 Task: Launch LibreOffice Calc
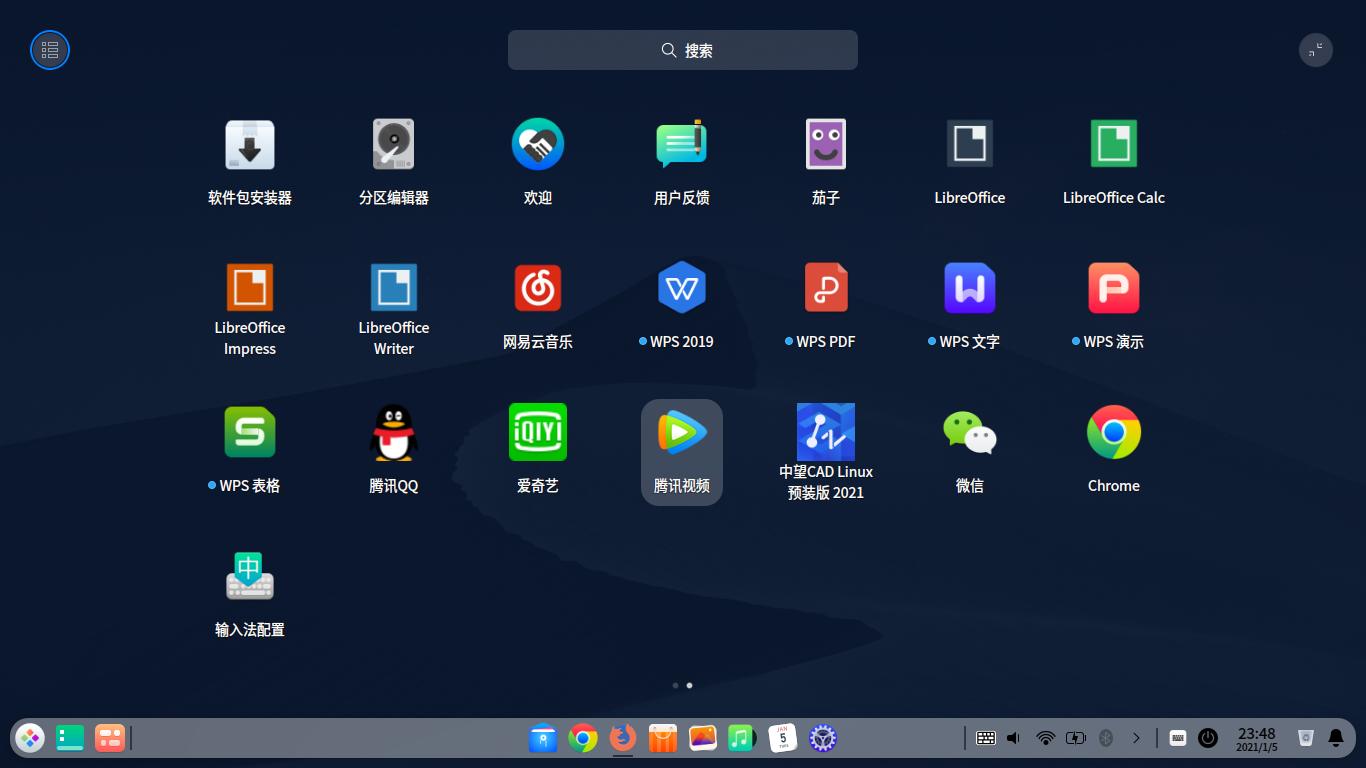click(x=1113, y=144)
